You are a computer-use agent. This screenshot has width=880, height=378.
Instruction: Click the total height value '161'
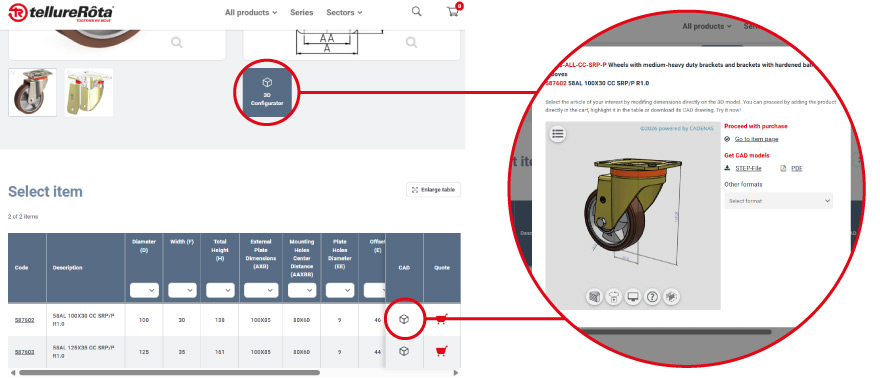[x=219, y=352]
